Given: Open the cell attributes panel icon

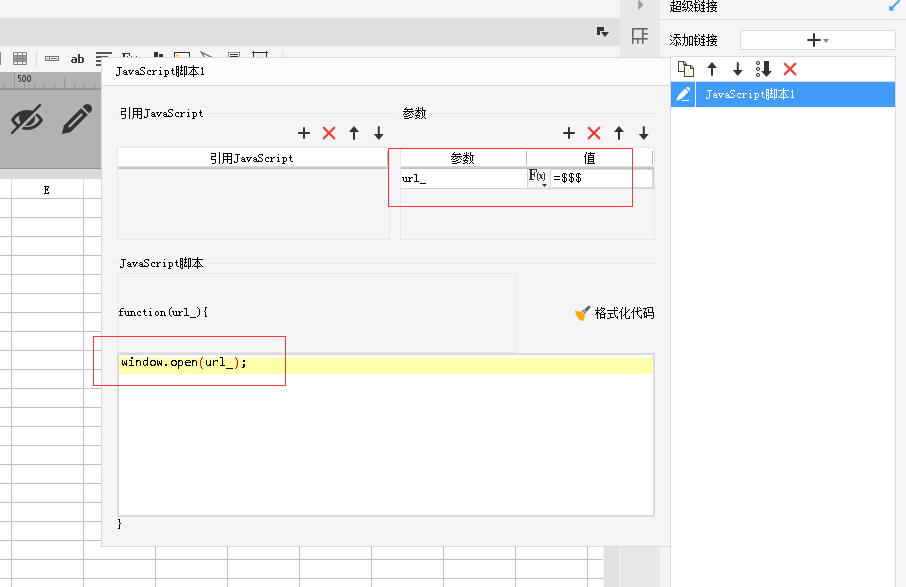Looking at the screenshot, I should pyautogui.click(x=640, y=36).
